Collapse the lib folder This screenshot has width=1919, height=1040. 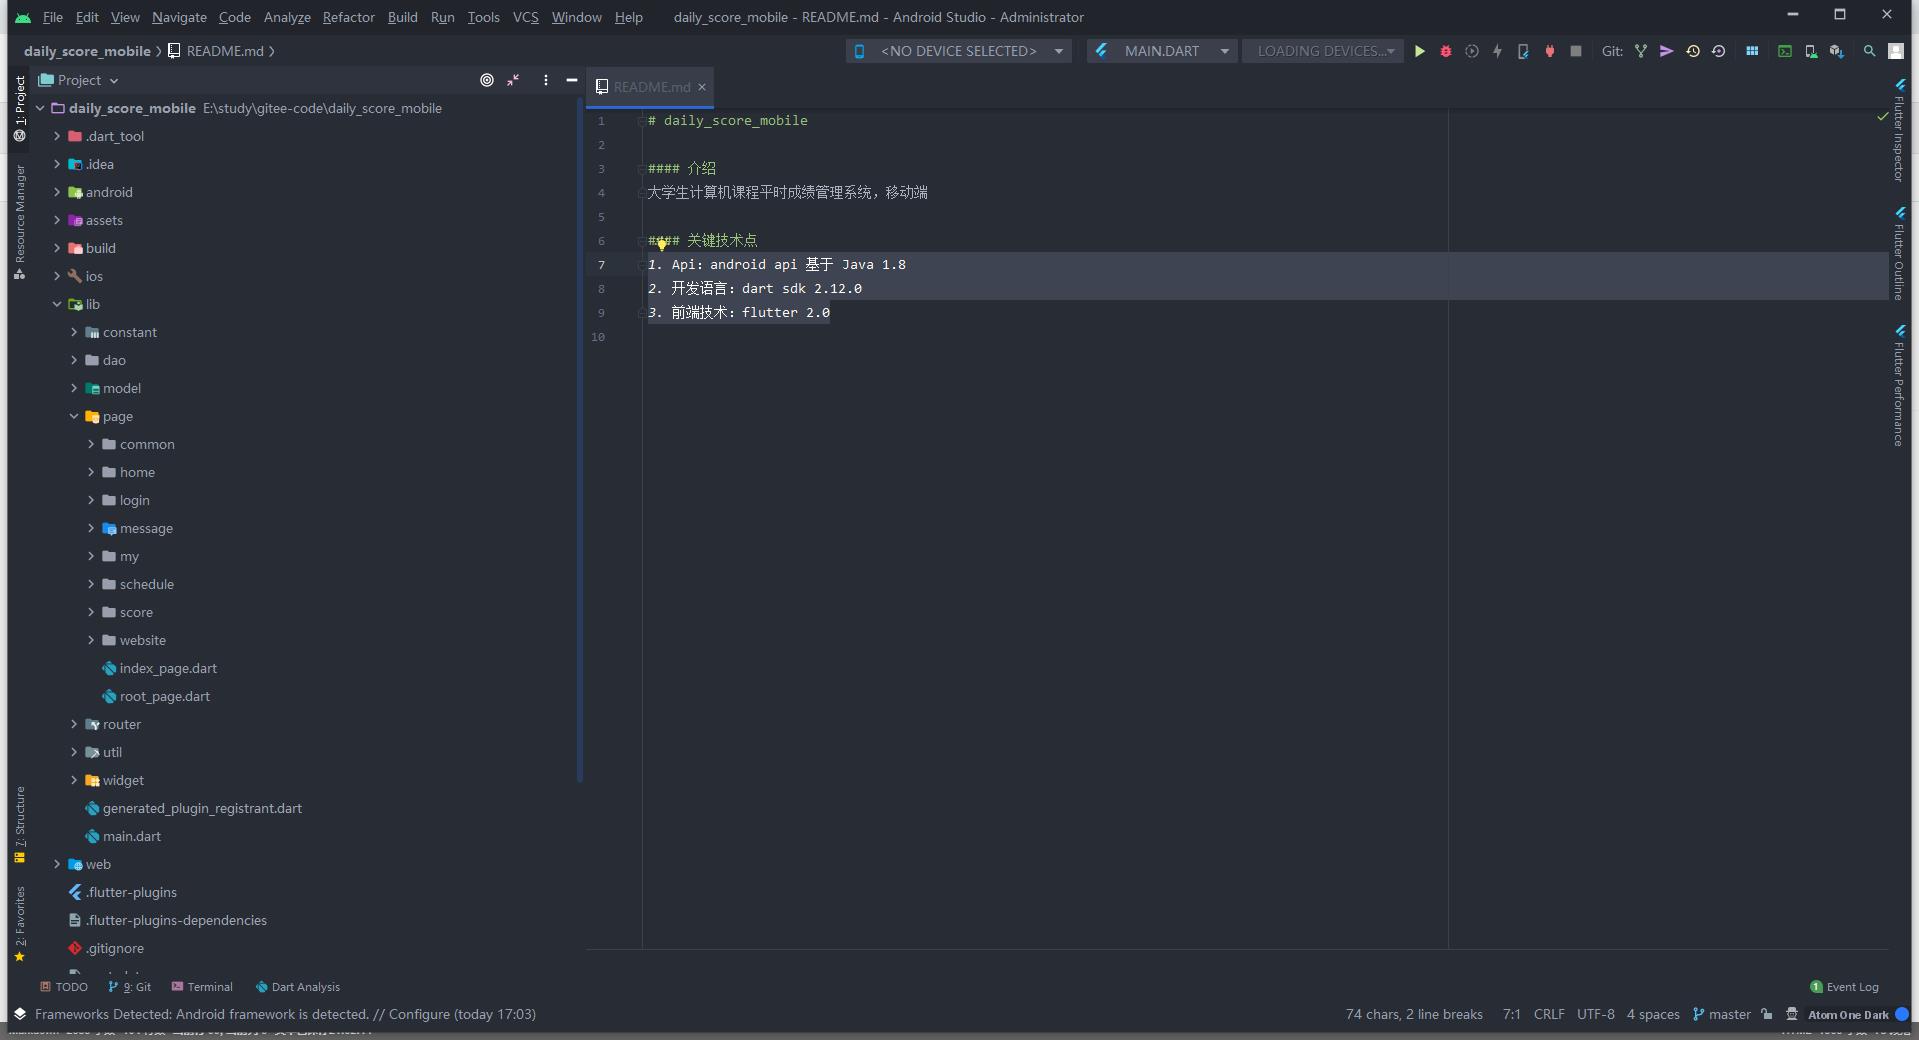57,304
